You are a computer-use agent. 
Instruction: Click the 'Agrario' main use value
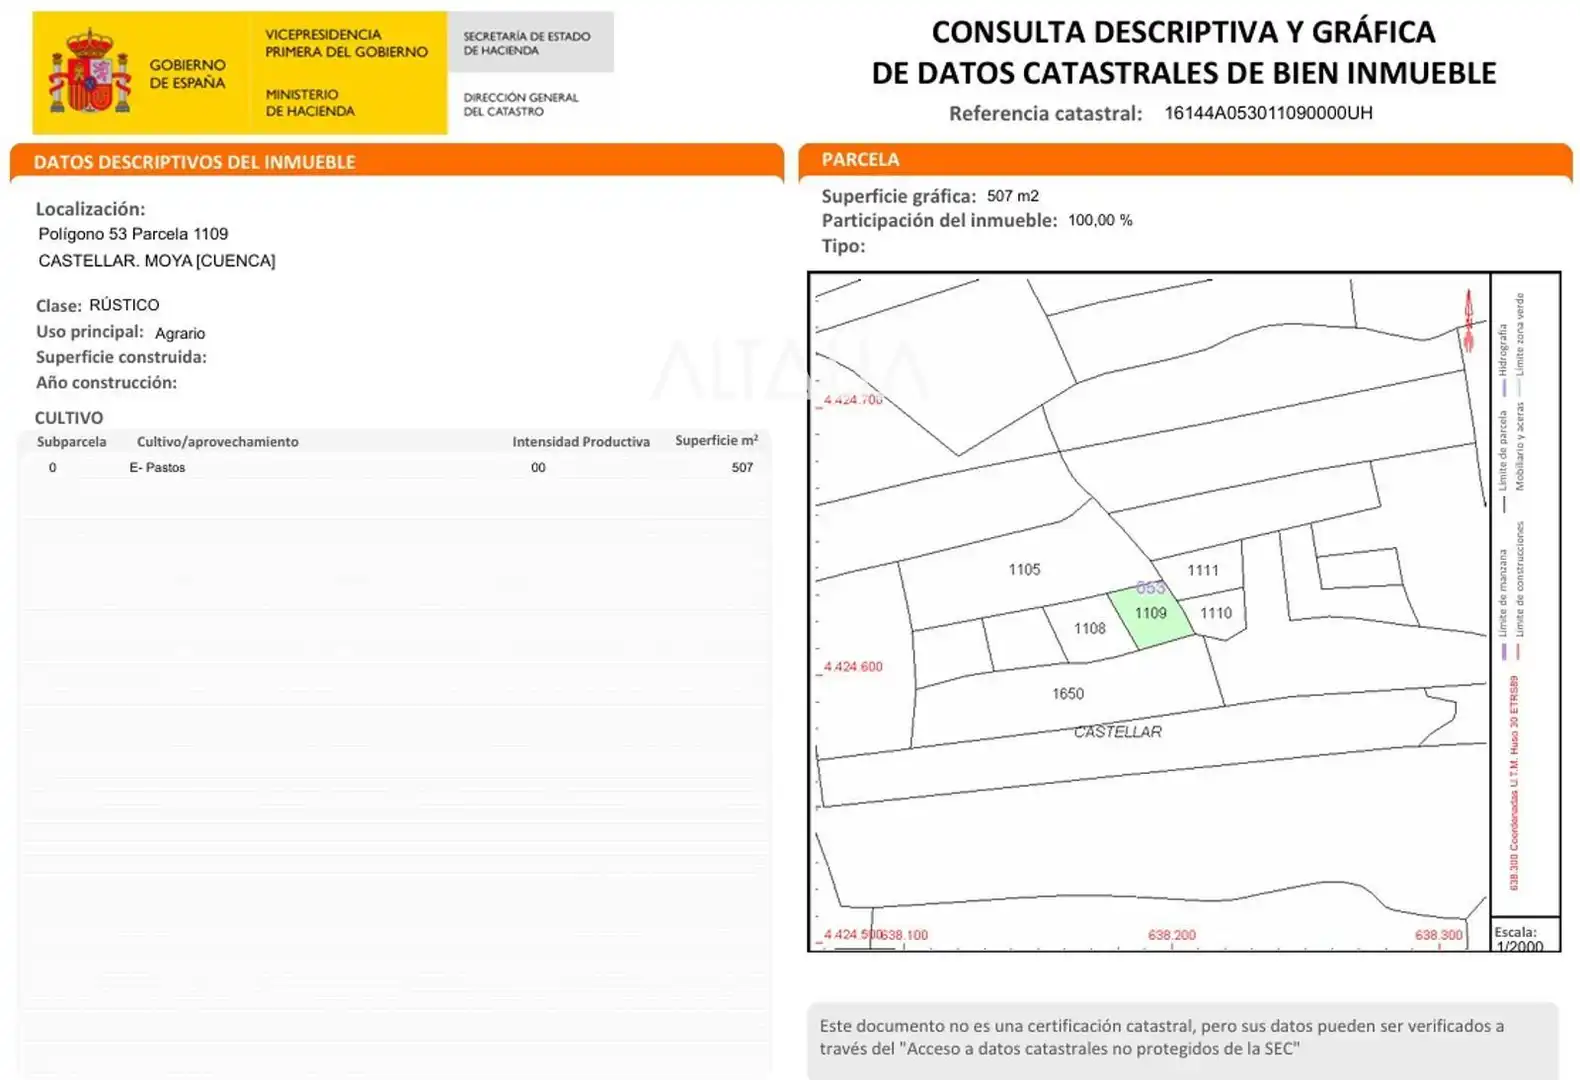(x=180, y=333)
